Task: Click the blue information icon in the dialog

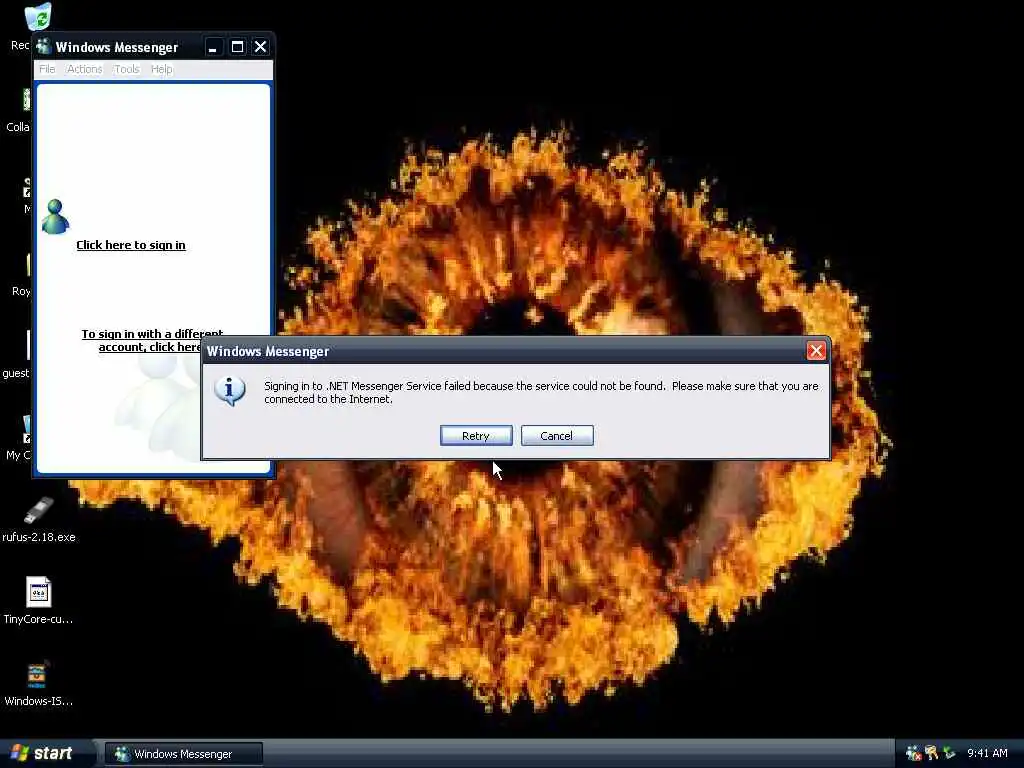Action: [x=230, y=391]
